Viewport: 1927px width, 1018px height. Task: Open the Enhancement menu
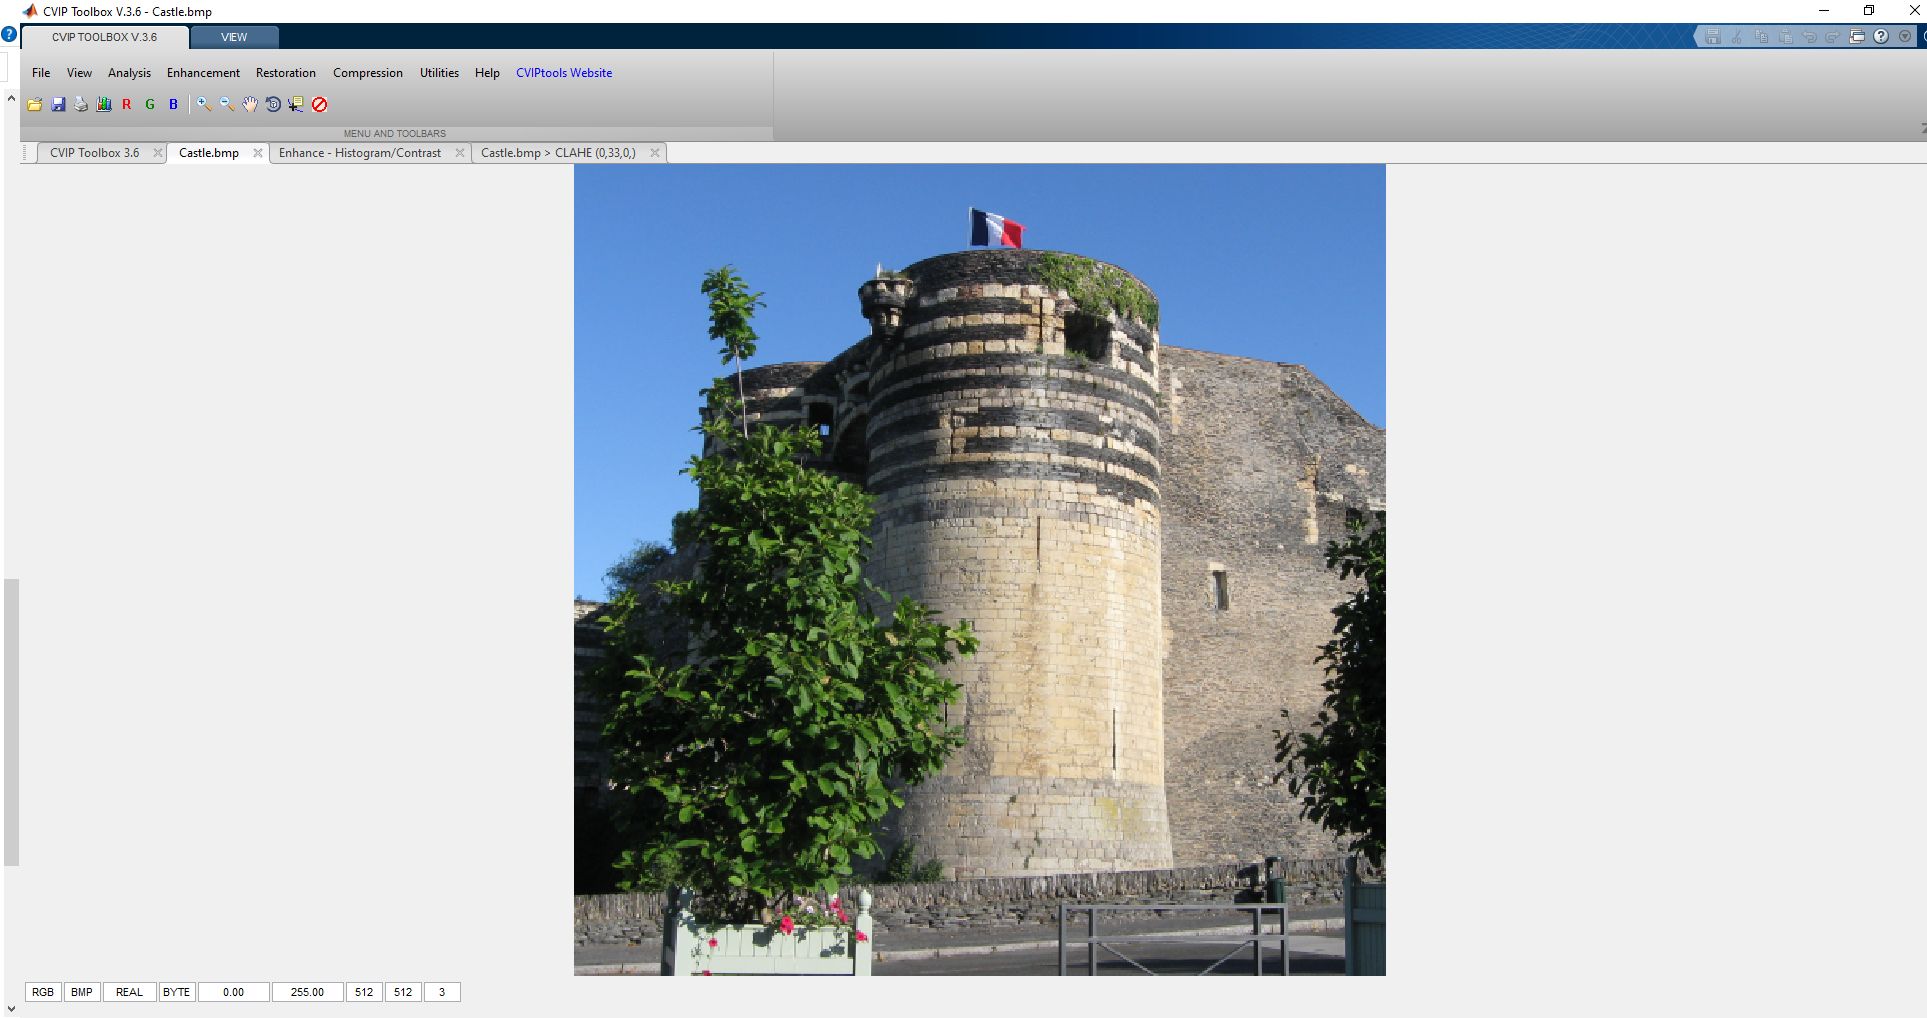[x=203, y=73]
